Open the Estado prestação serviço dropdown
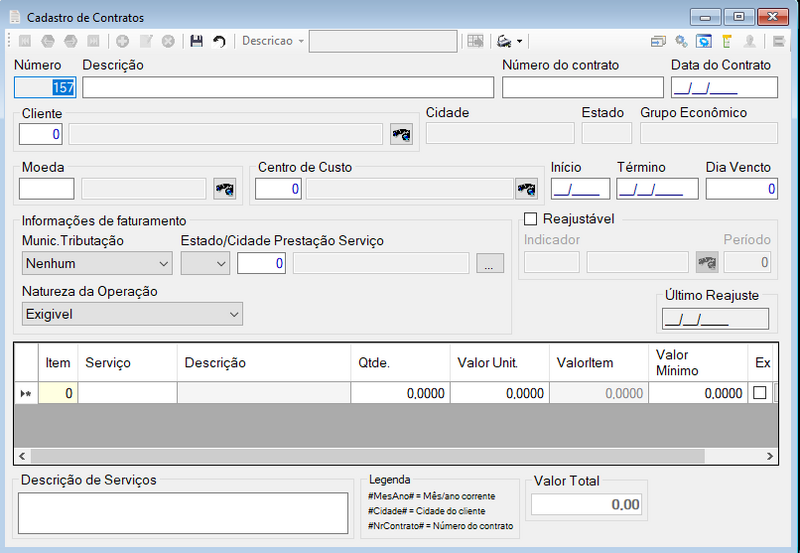Image resolution: width=800 pixels, height=553 pixels. click(x=205, y=263)
